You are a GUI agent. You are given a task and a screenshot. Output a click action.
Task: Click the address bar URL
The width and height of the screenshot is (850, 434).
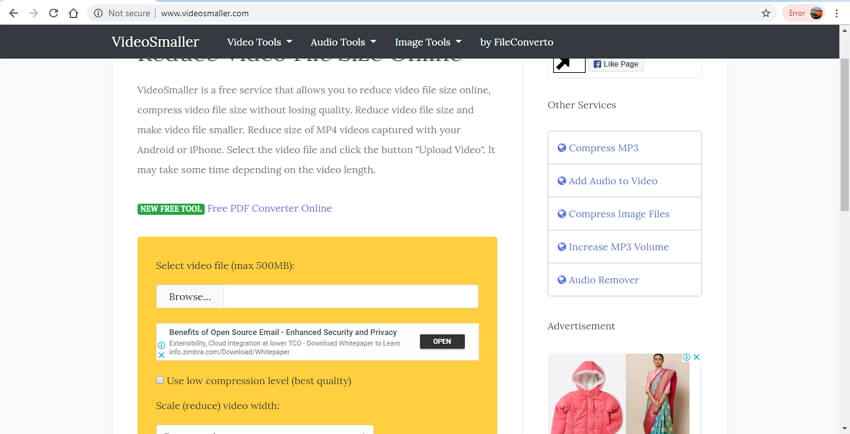point(205,14)
